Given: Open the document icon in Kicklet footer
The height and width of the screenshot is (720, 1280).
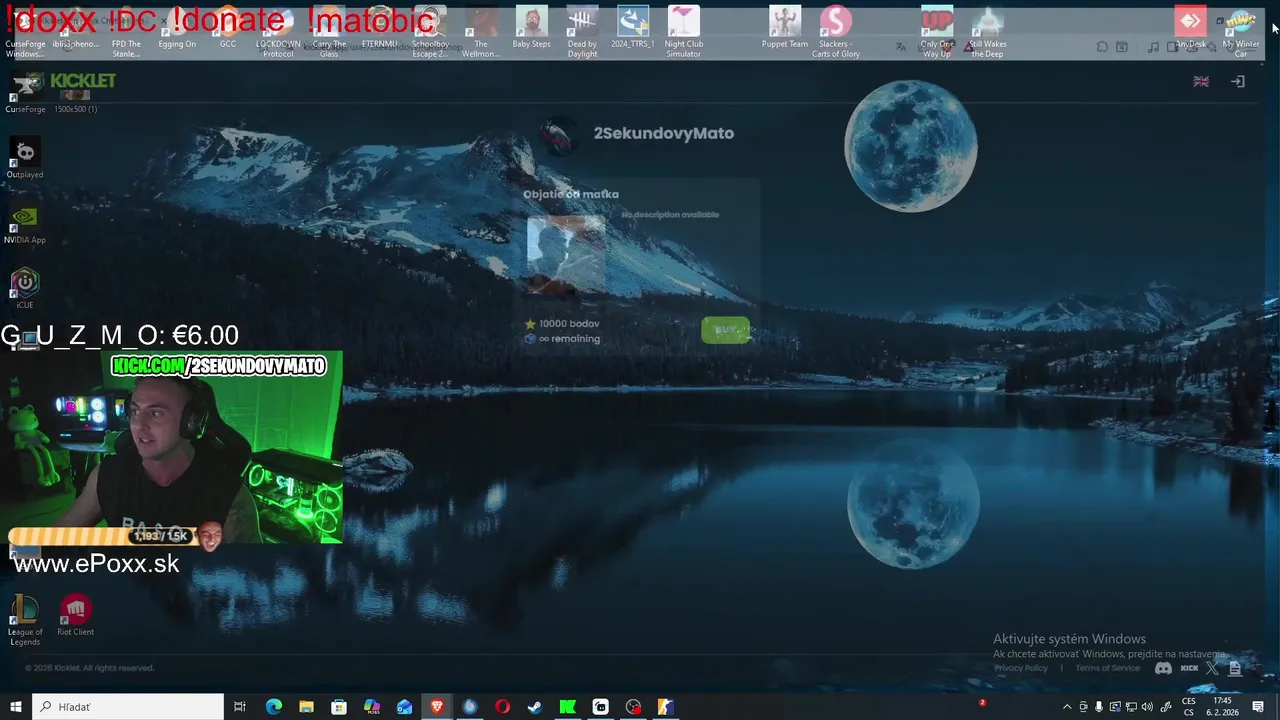Looking at the screenshot, I should pyautogui.click(x=1235, y=668).
